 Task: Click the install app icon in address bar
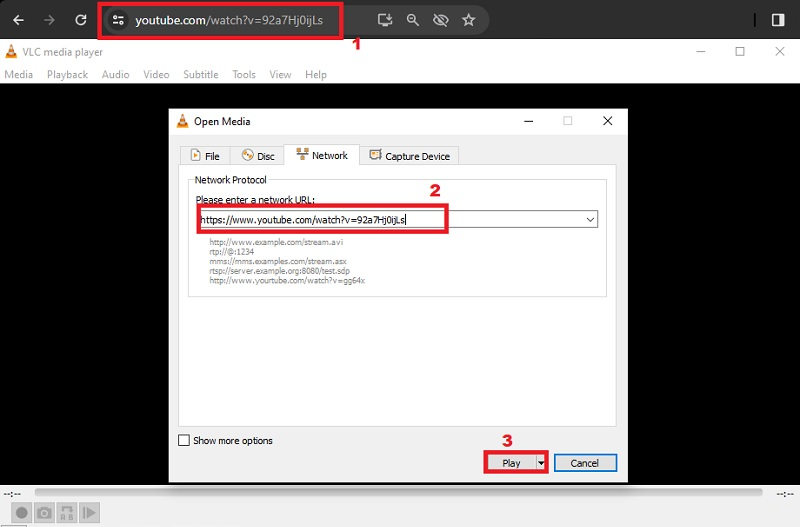coord(385,20)
